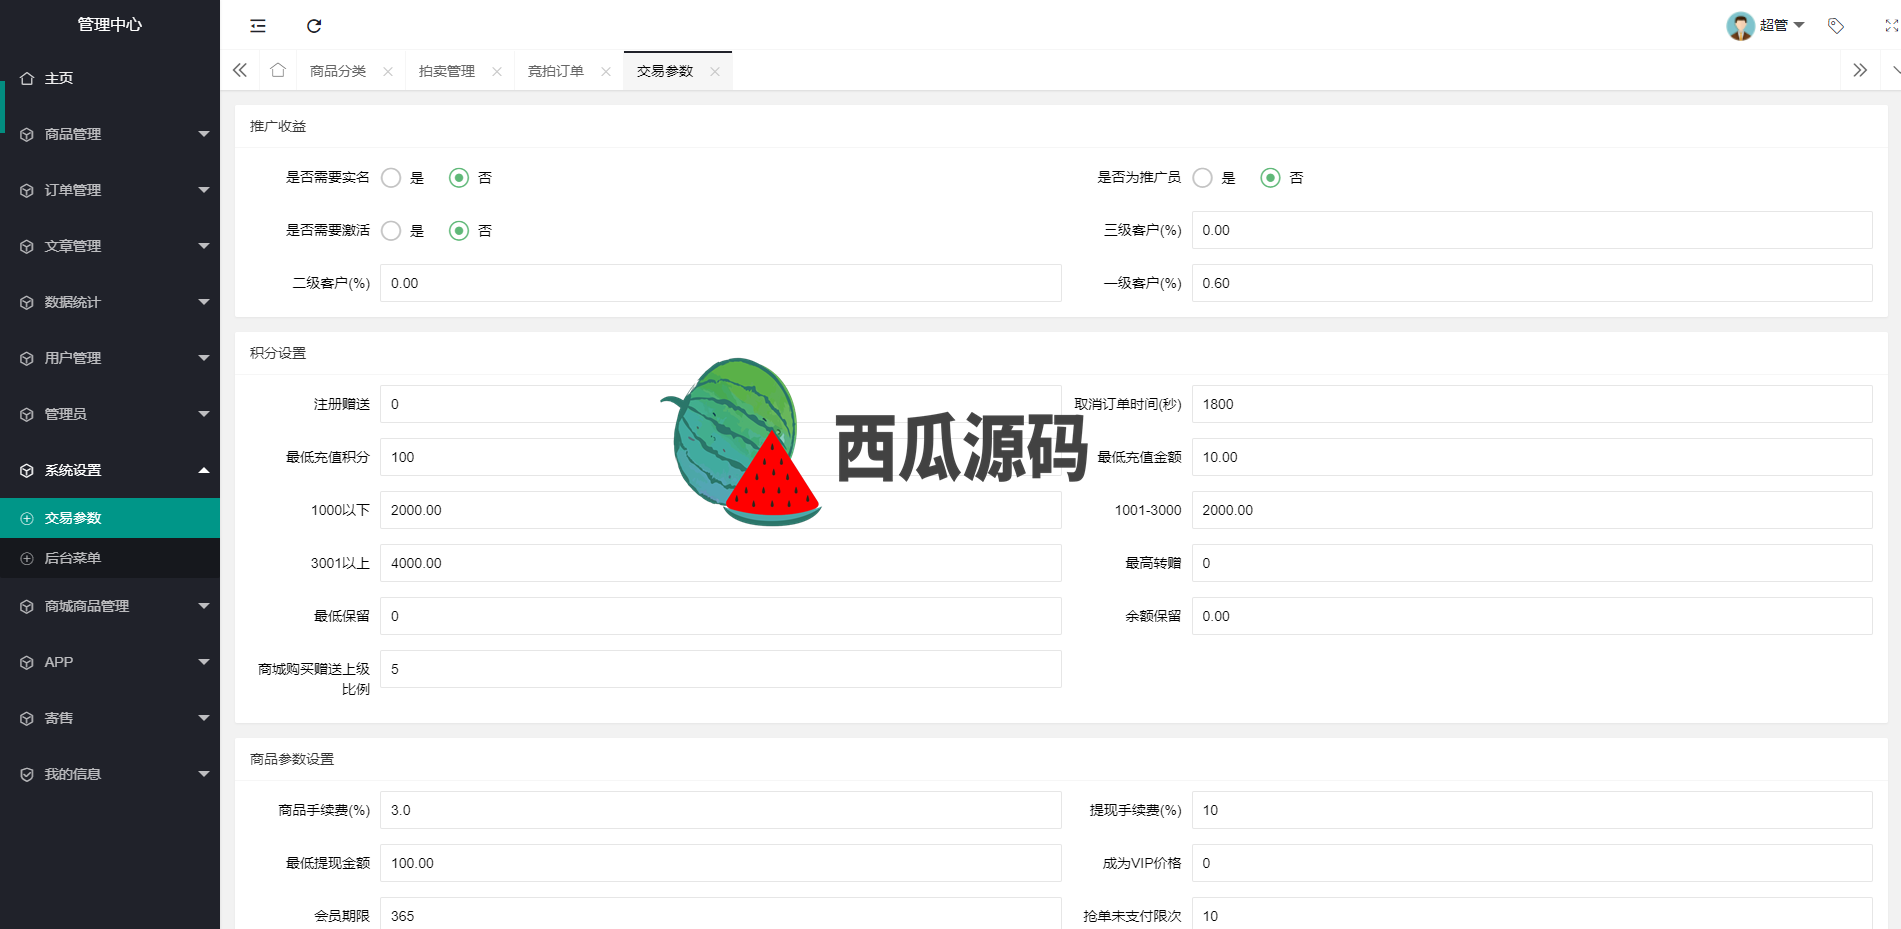The width and height of the screenshot is (1901, 929).
Task: Close the 交易参数 tab
Action: click(715, 71)
